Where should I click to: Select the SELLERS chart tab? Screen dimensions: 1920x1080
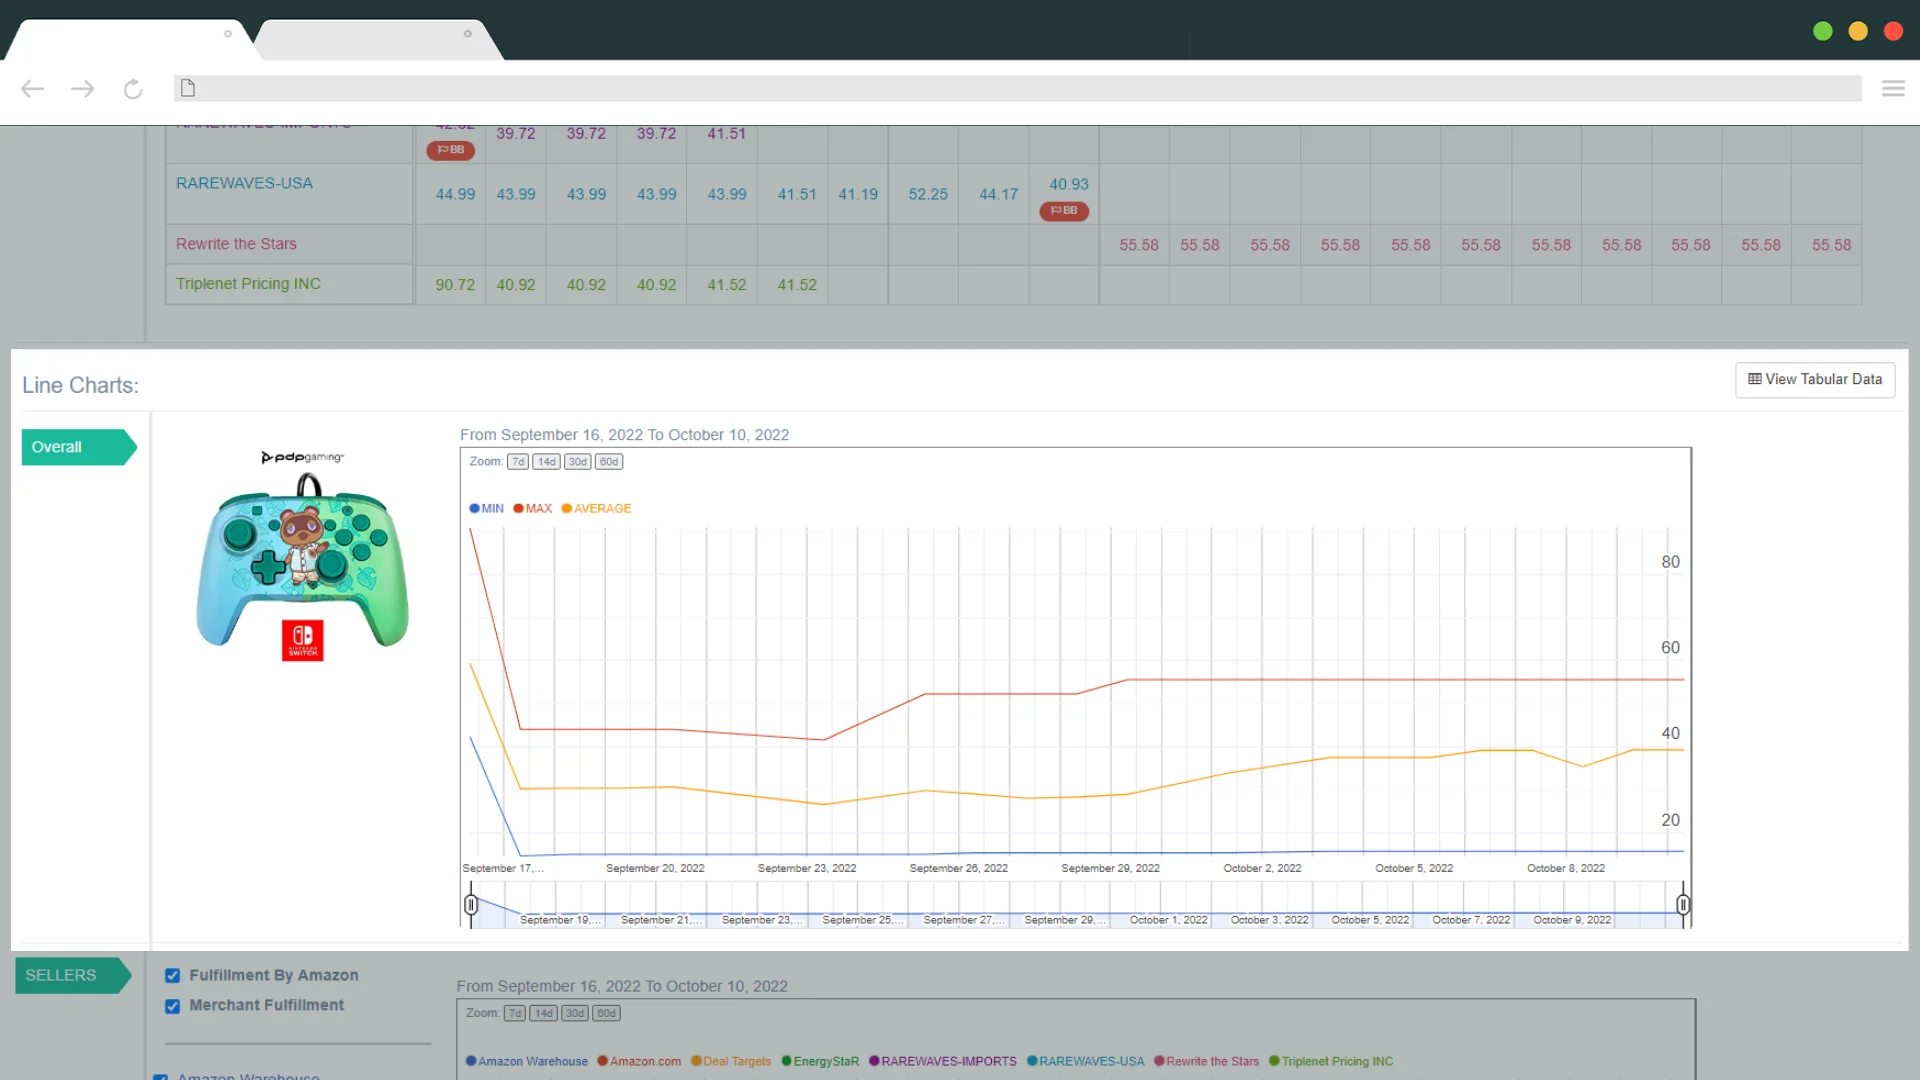tap(72, 975)
